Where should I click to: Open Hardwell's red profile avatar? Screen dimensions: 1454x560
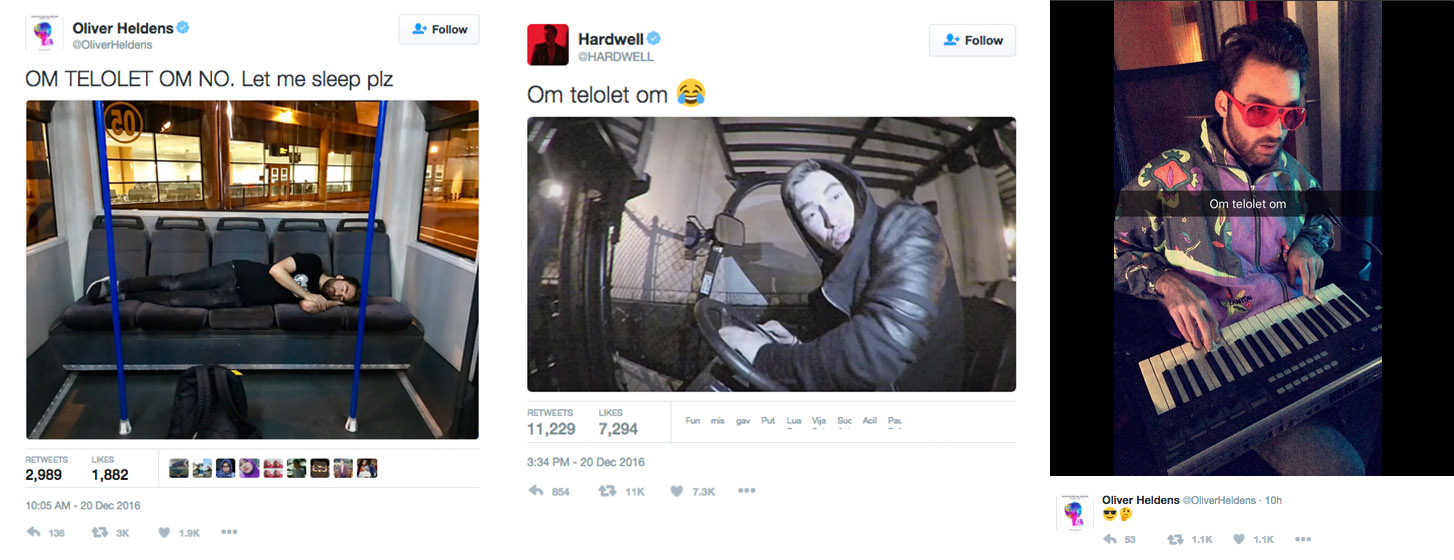548,45
